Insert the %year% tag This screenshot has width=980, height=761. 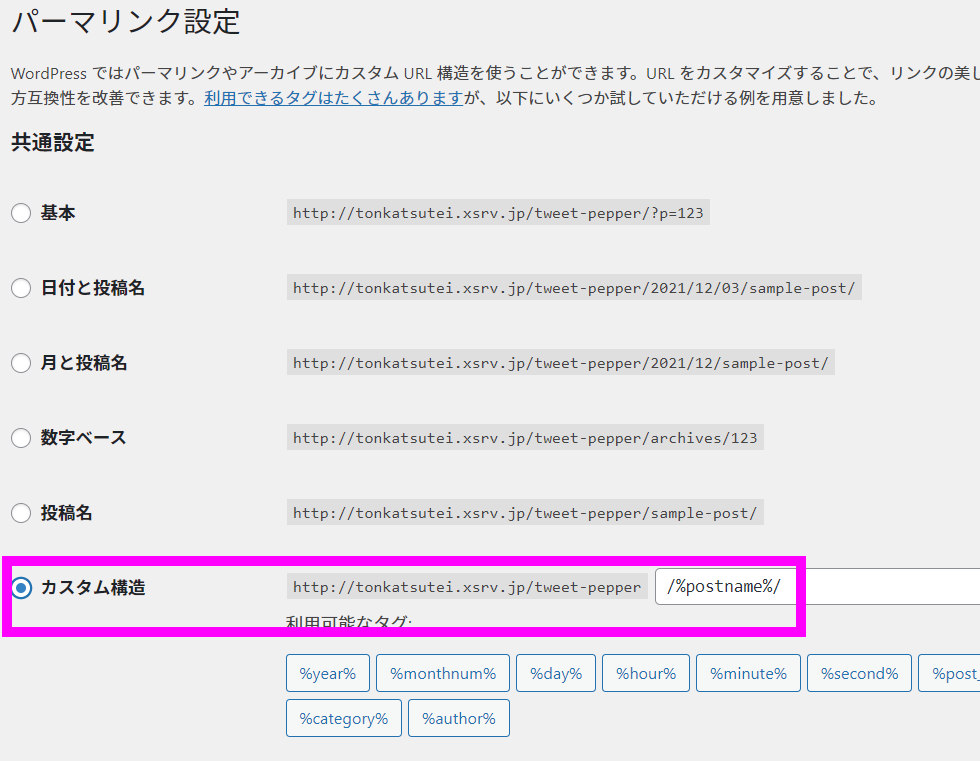pyautogui.click(x=328, y=673)
